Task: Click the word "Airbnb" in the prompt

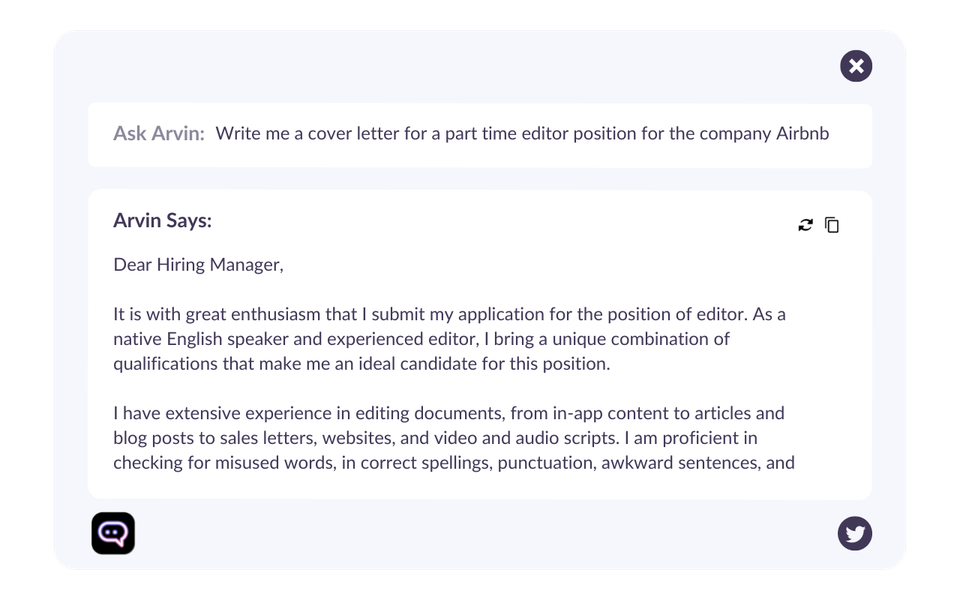Action: 802,134
